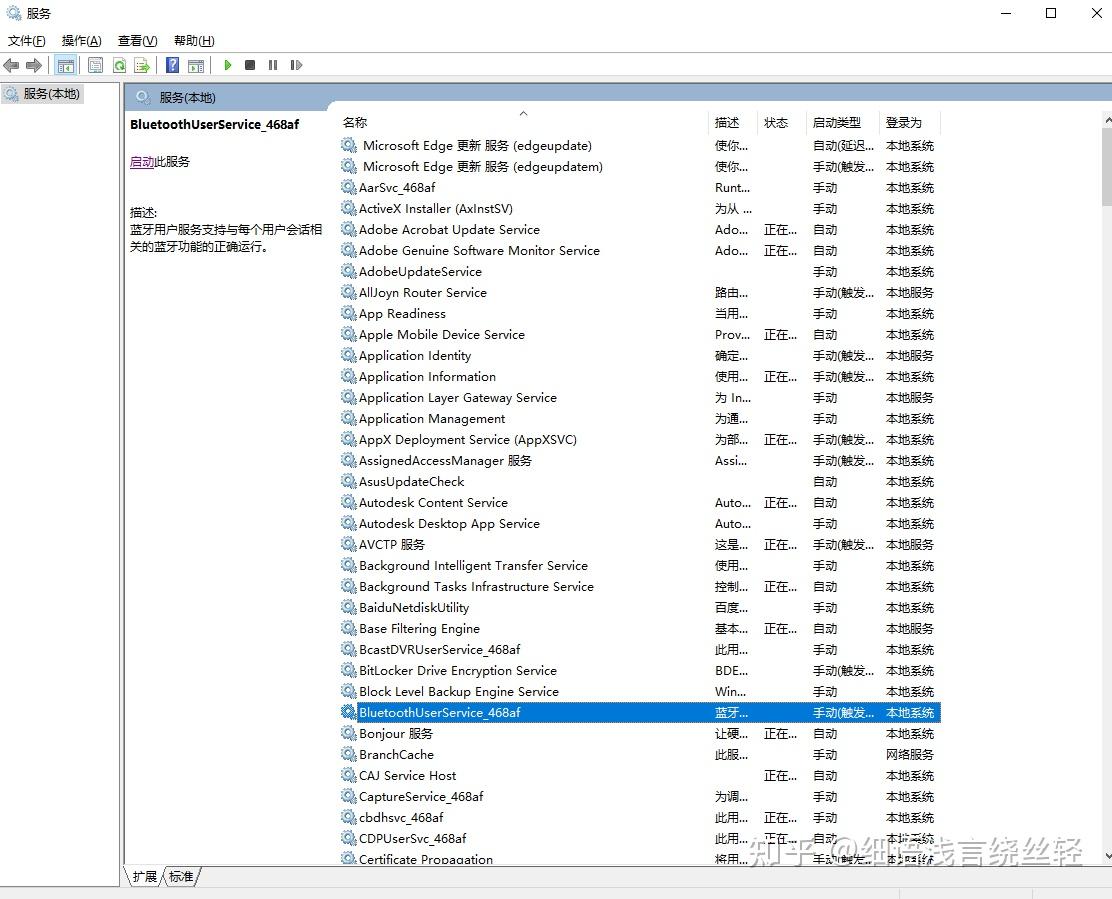Select Apple Mobile Device Service
1112x899 pixels.
tap(640, 335)
